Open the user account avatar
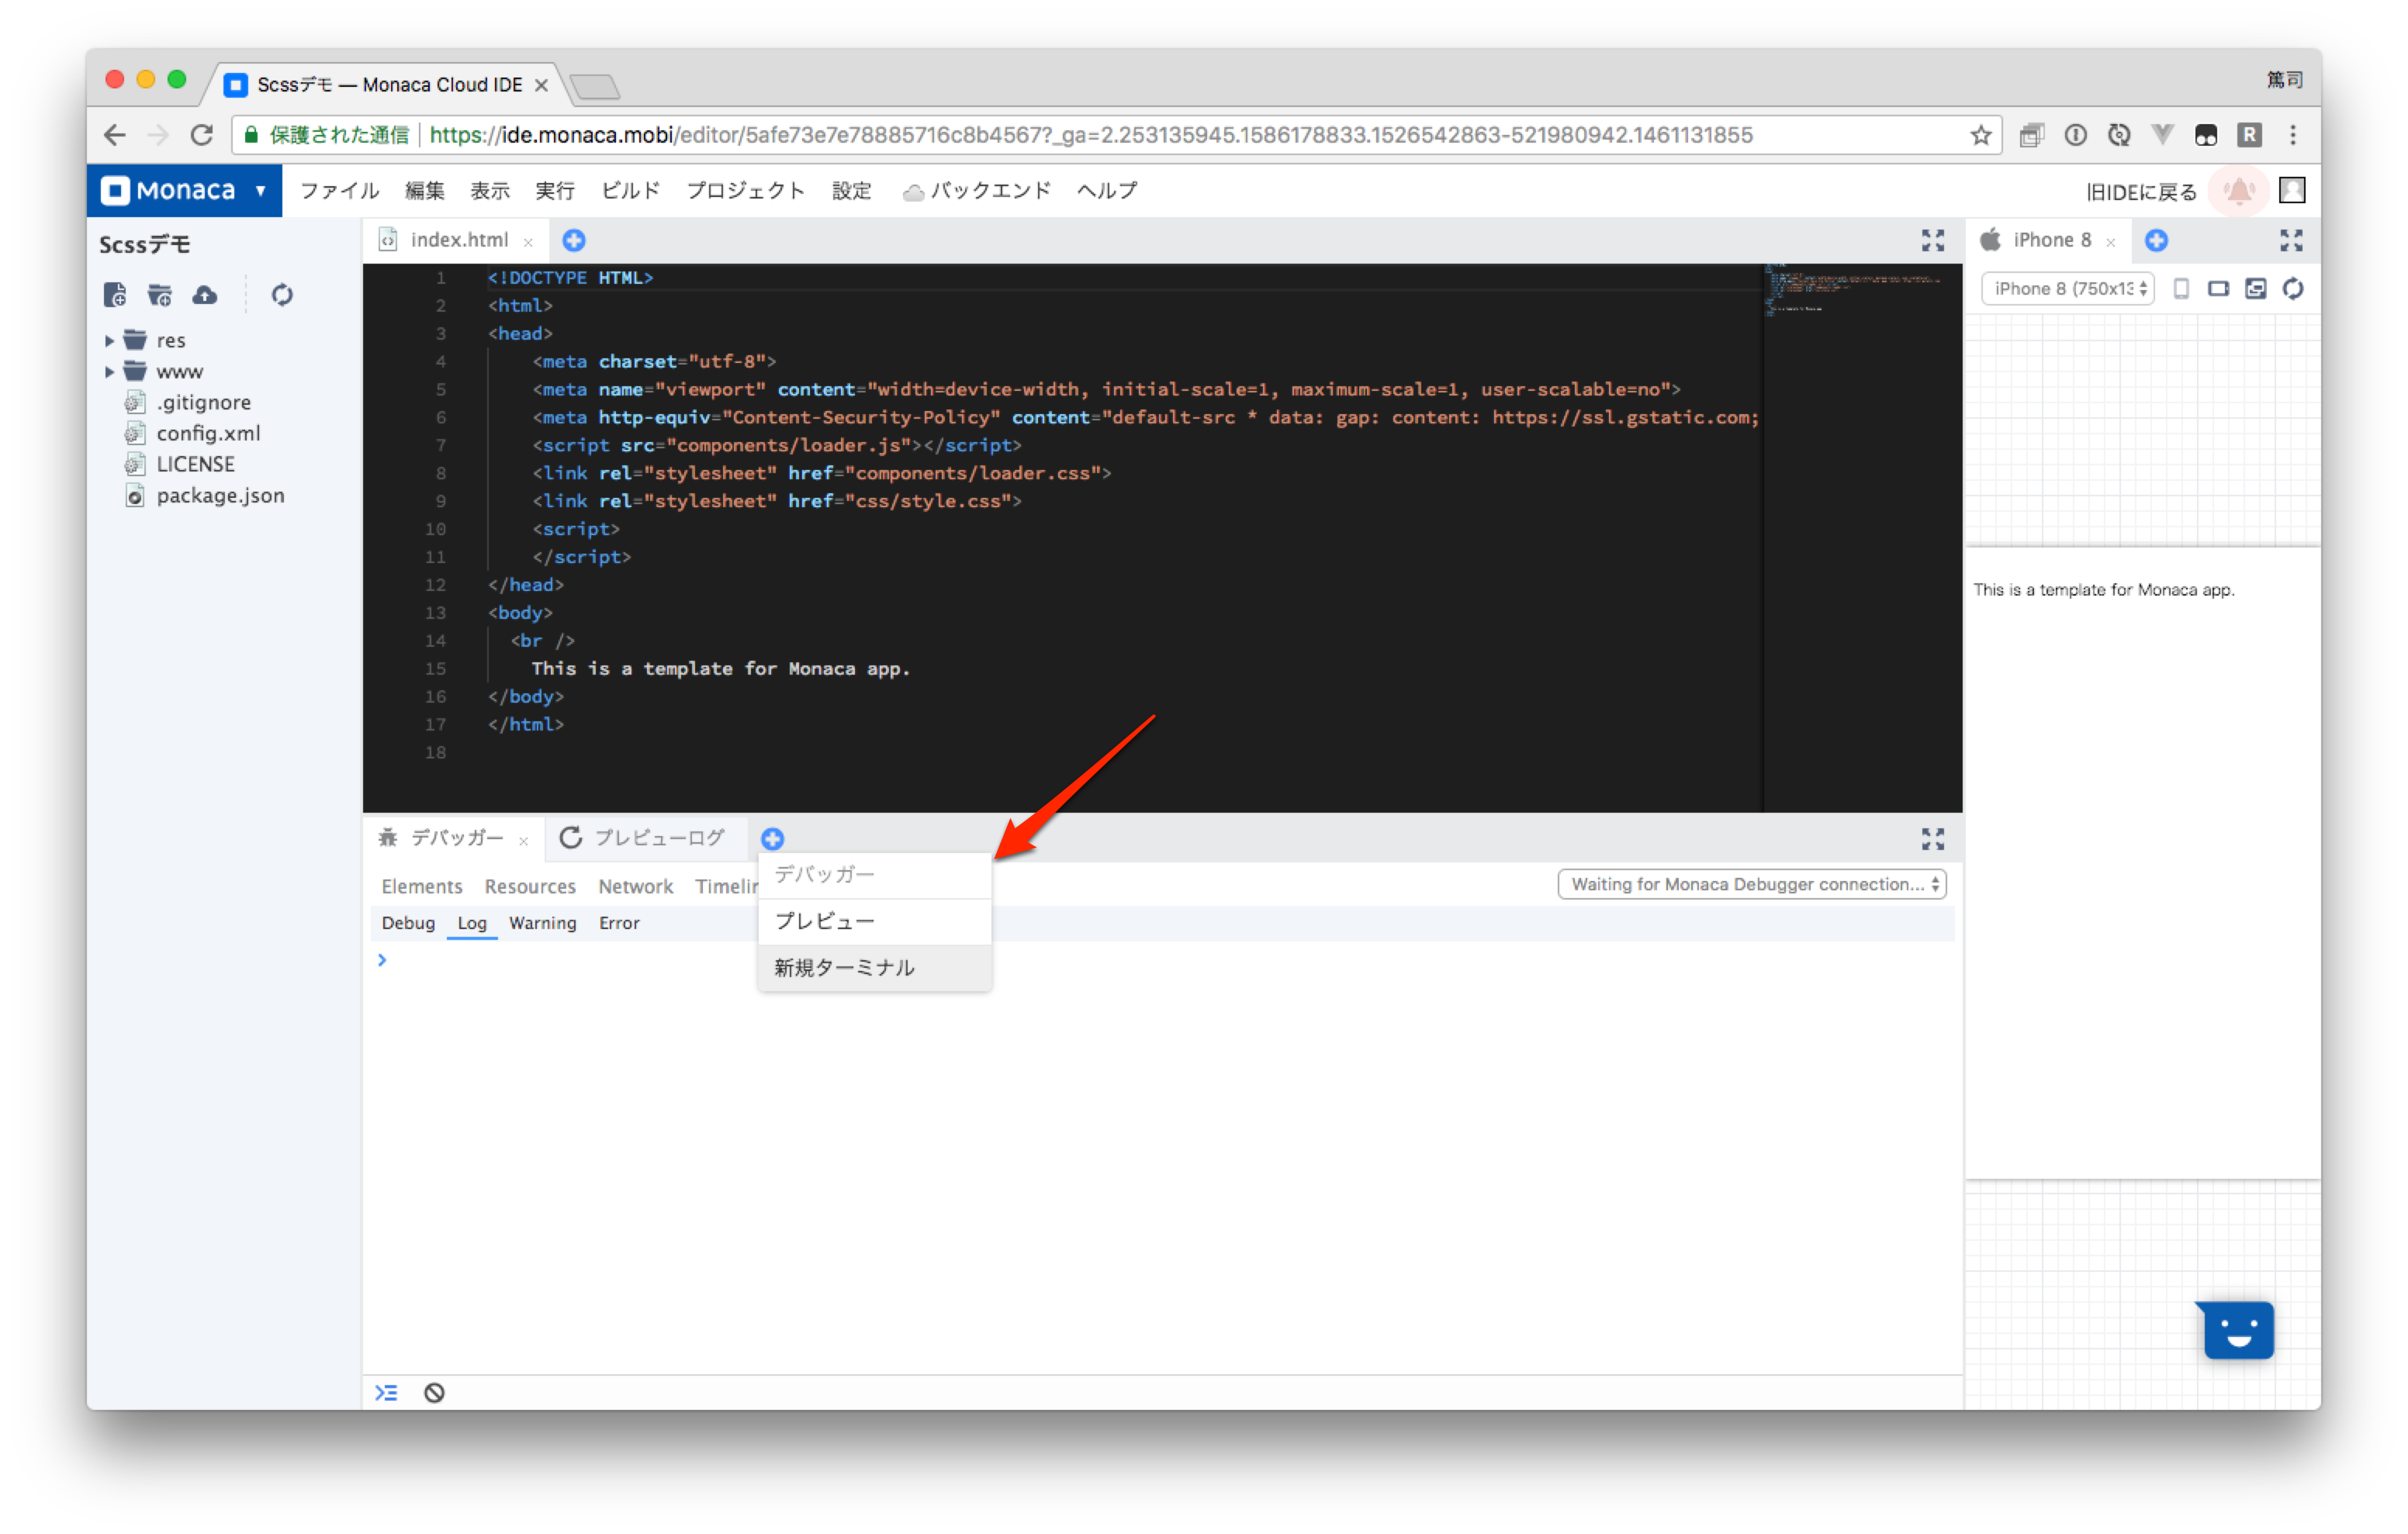Image resolution: width=2408 pixels, height=1534 pixels. click(x=2291, y=190)
